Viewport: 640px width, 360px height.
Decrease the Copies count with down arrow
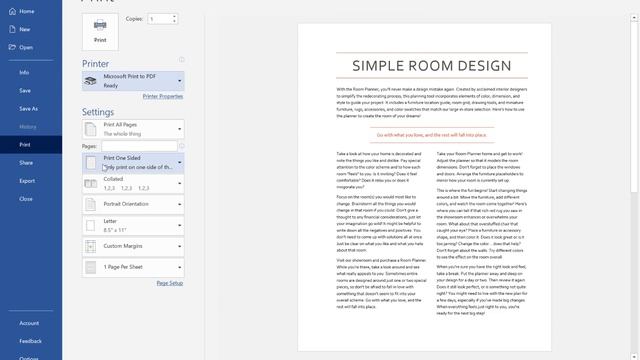tap(174, 21)
